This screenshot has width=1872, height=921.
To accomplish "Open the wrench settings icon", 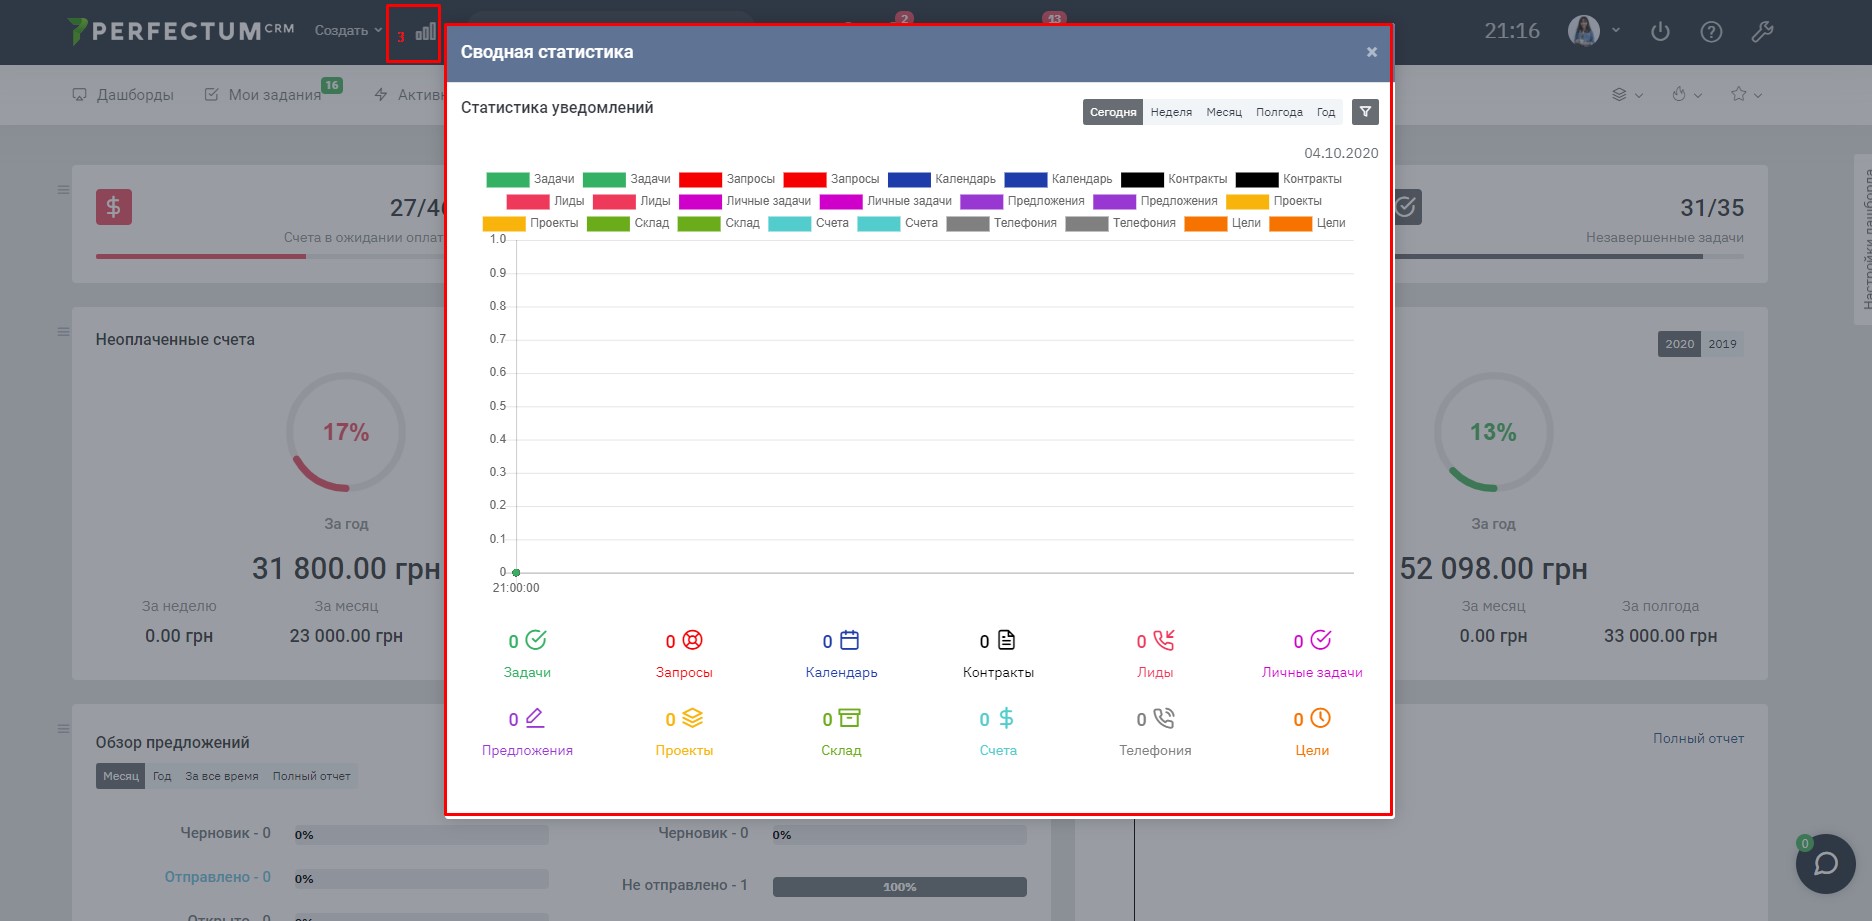I will pyautogui.click(x=1762, y=32).
